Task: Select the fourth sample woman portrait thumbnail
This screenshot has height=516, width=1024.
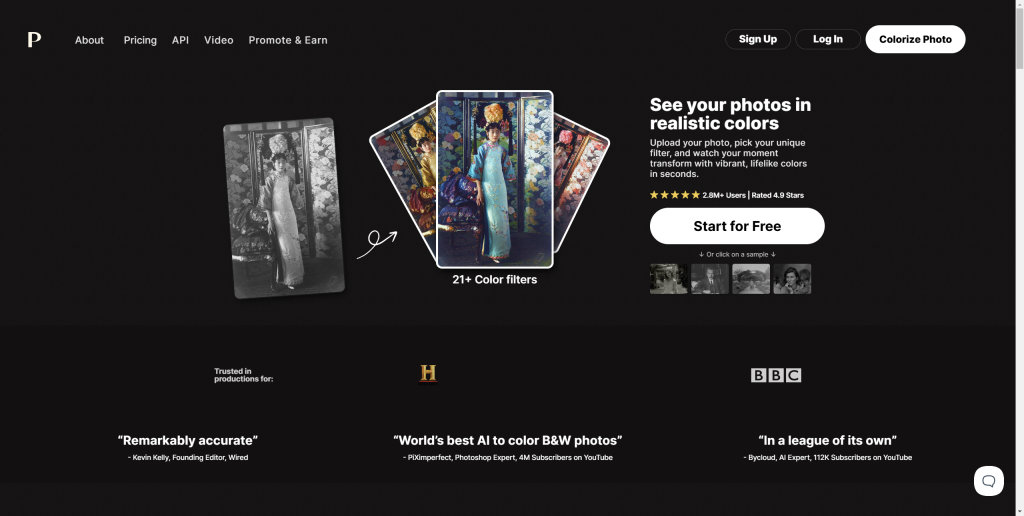Action: coord(792,279)
